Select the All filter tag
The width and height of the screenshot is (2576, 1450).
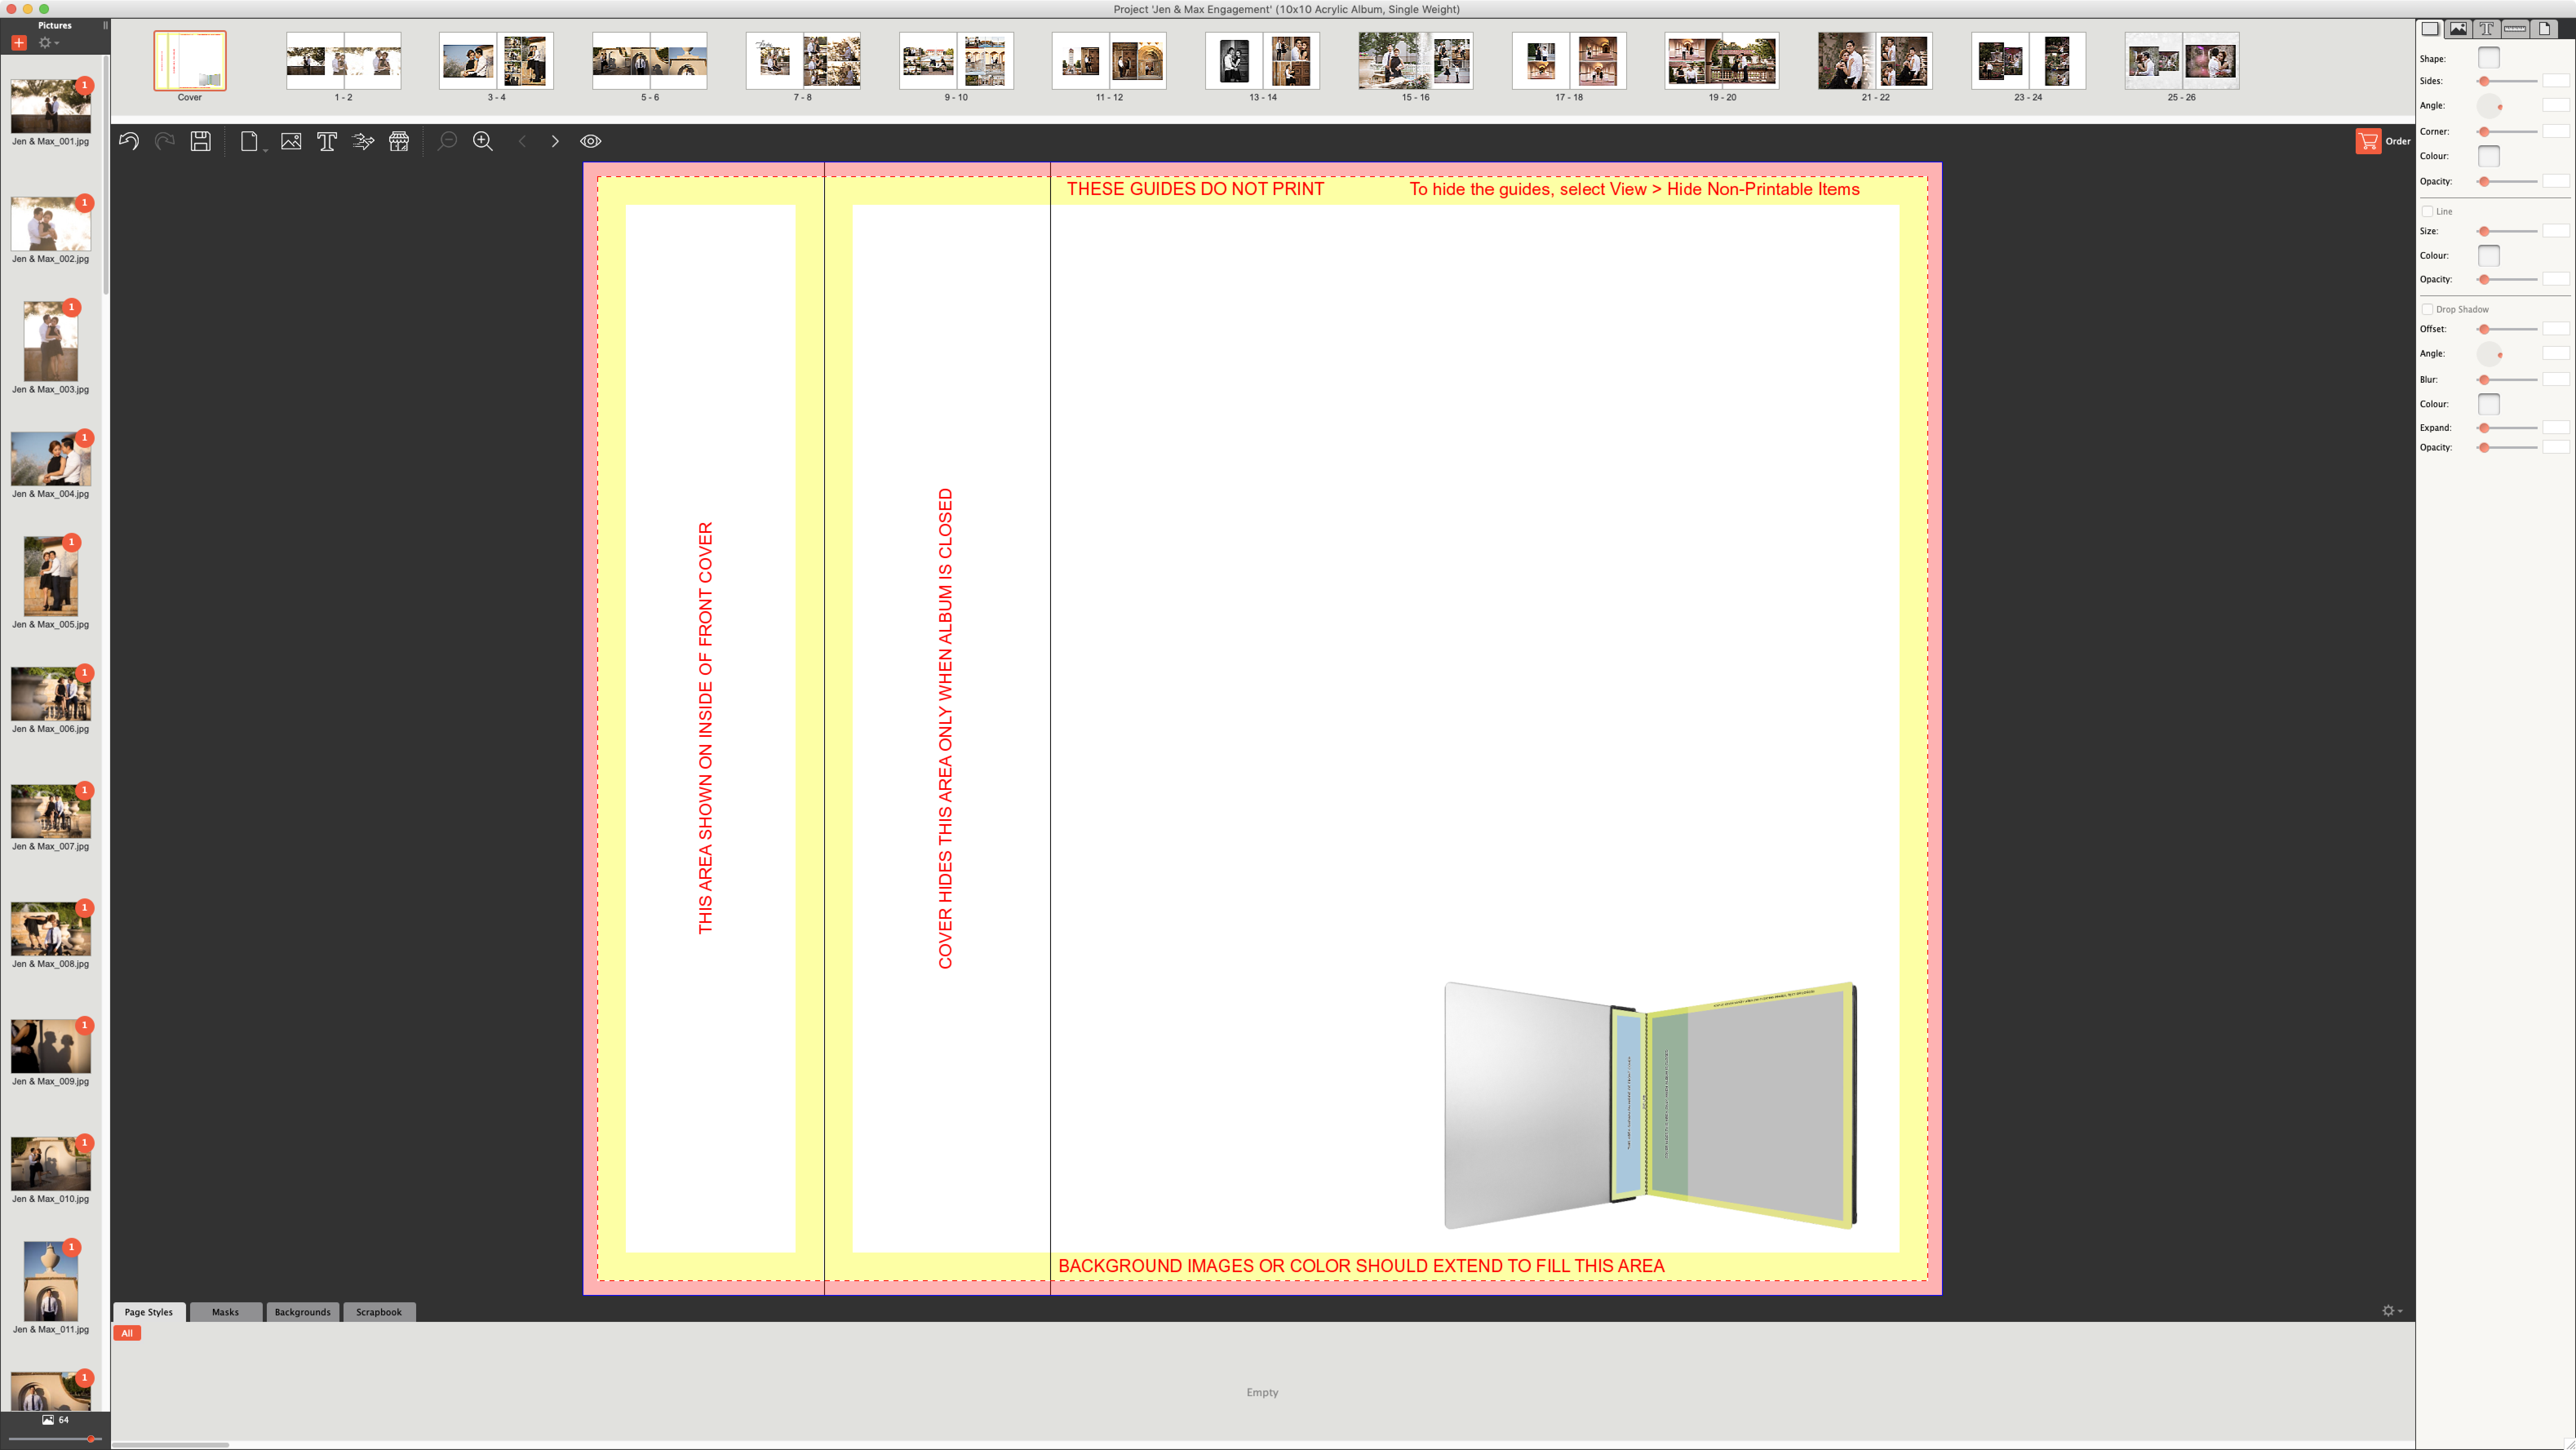(127, 1333)
